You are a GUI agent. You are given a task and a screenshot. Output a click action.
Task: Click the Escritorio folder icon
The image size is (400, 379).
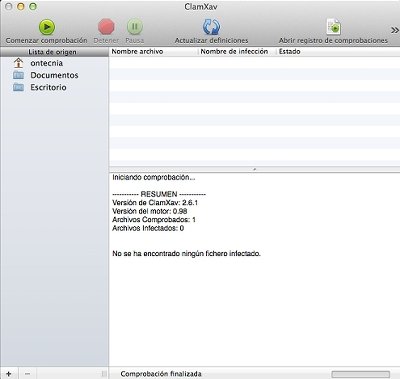click(x=18, y=87)
